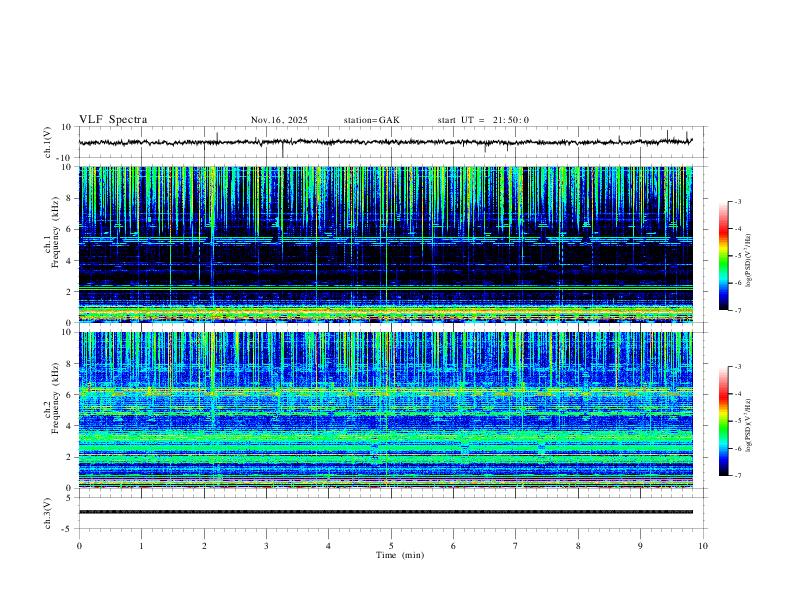Click the ch.1 voltage waveform trace
The height and width of the screenshot is (612, 792).
pyautogui.click(x=385, y=142)
